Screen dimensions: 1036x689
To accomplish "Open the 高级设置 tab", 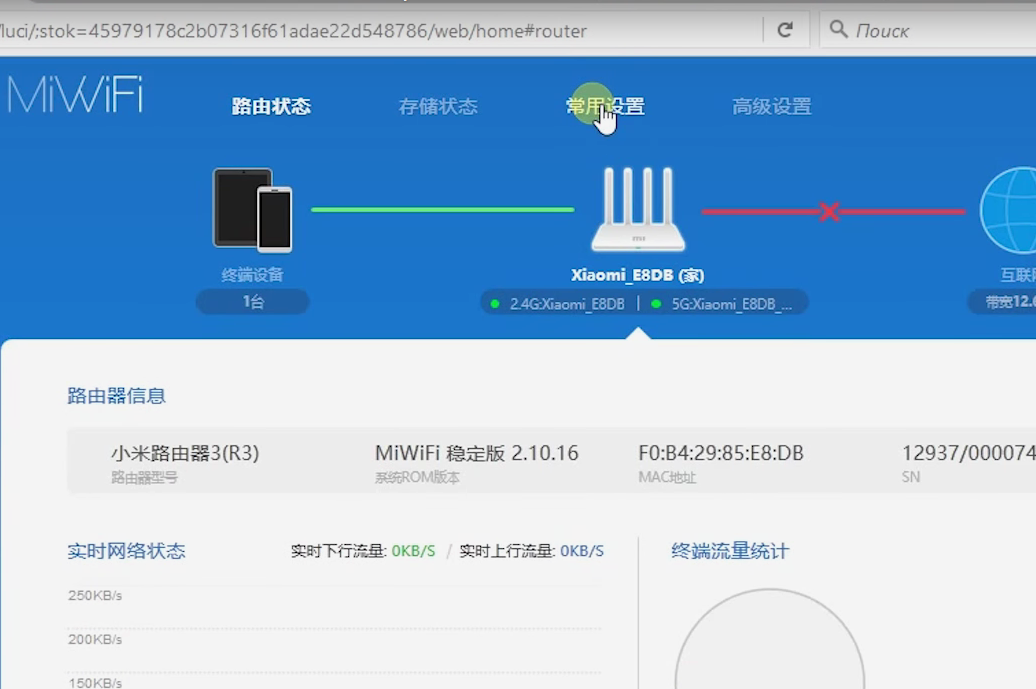I will click(x=772, y=106).
